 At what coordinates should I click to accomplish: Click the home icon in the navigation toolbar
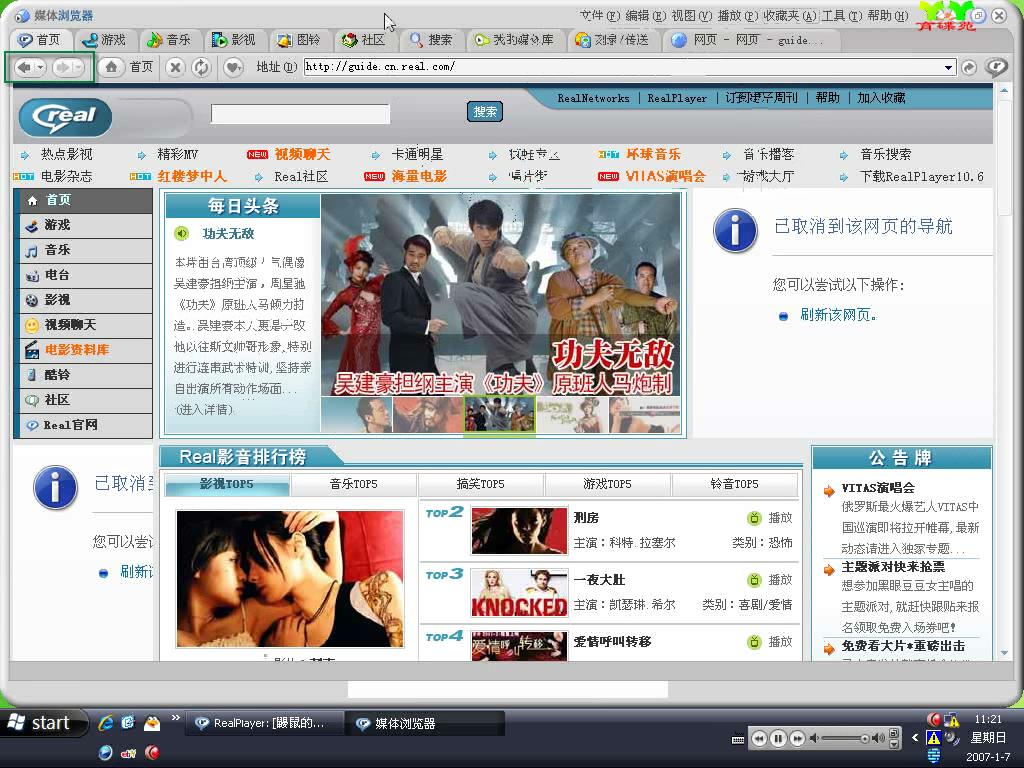pyautogui.click(x=111, y=67)
